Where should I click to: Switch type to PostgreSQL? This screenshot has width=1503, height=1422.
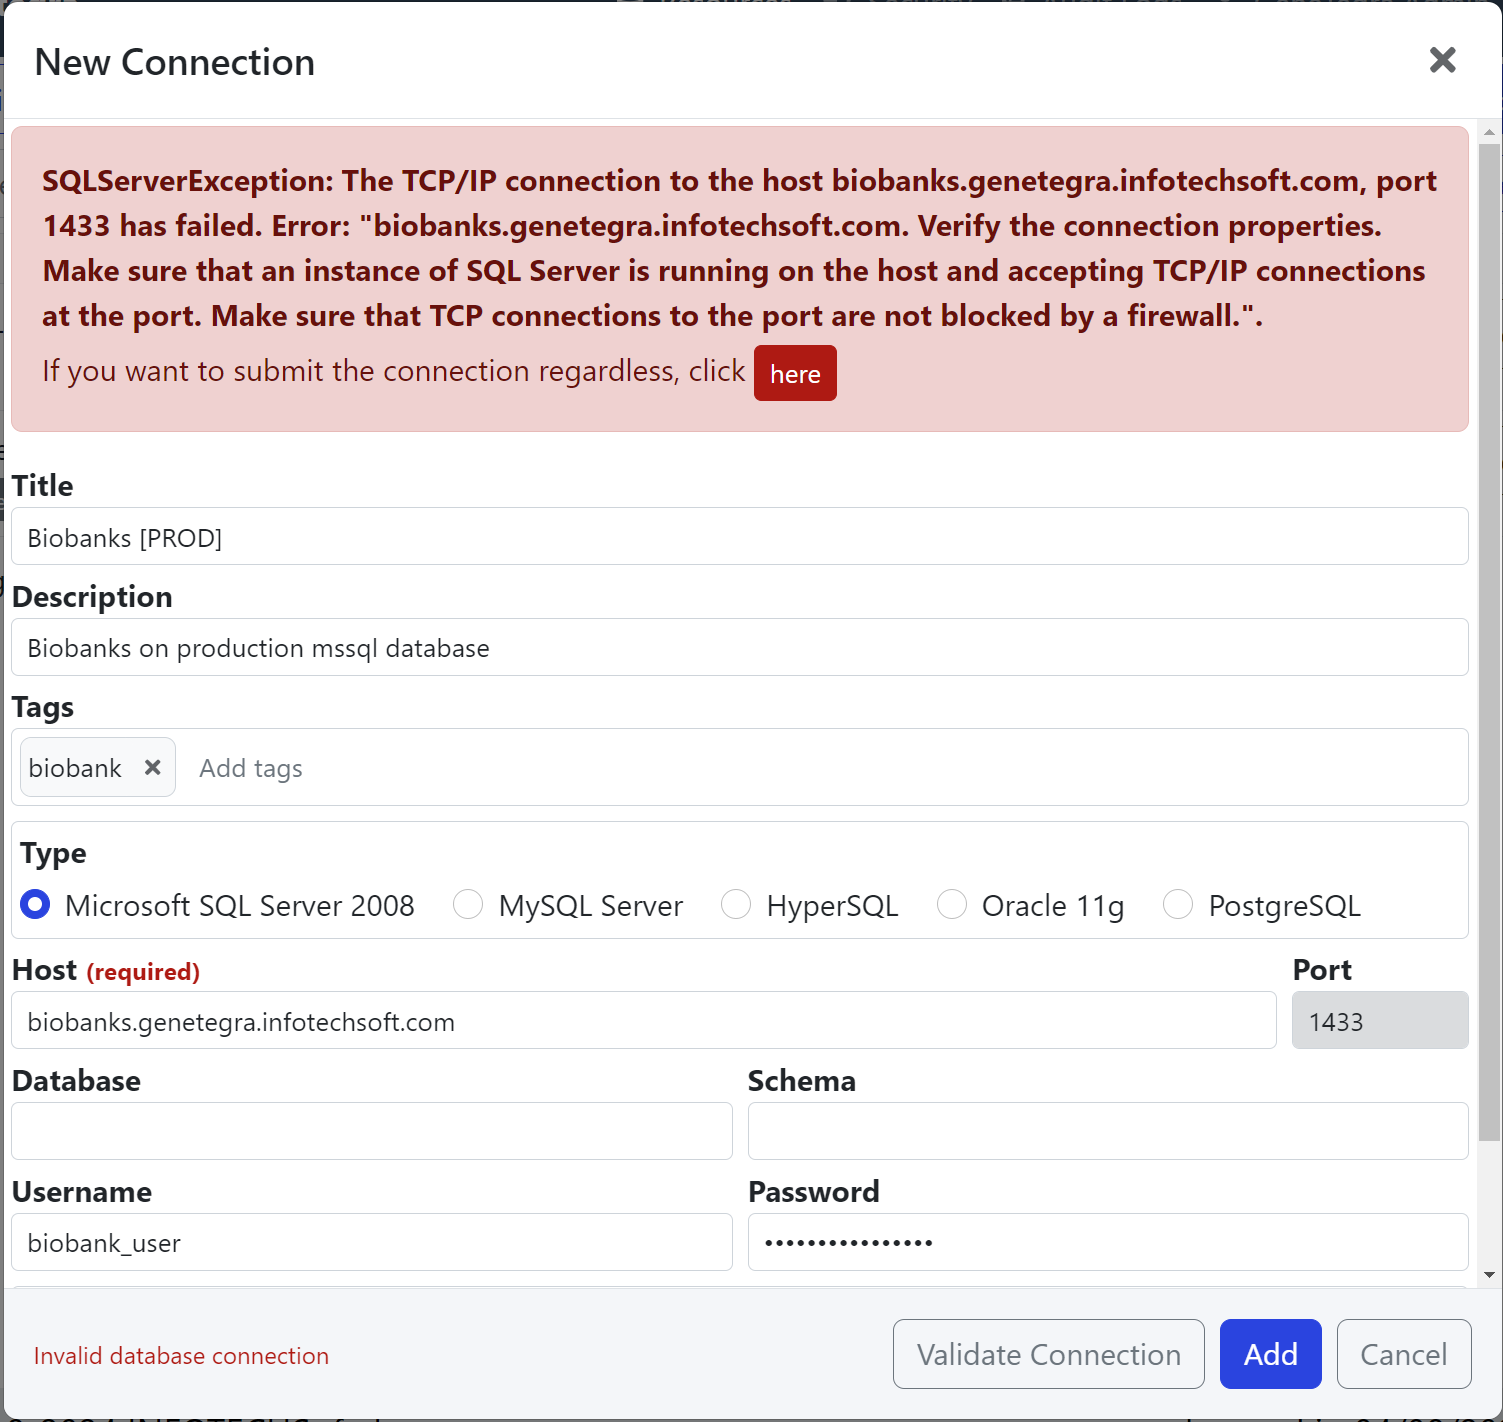tap(1178, 904)
